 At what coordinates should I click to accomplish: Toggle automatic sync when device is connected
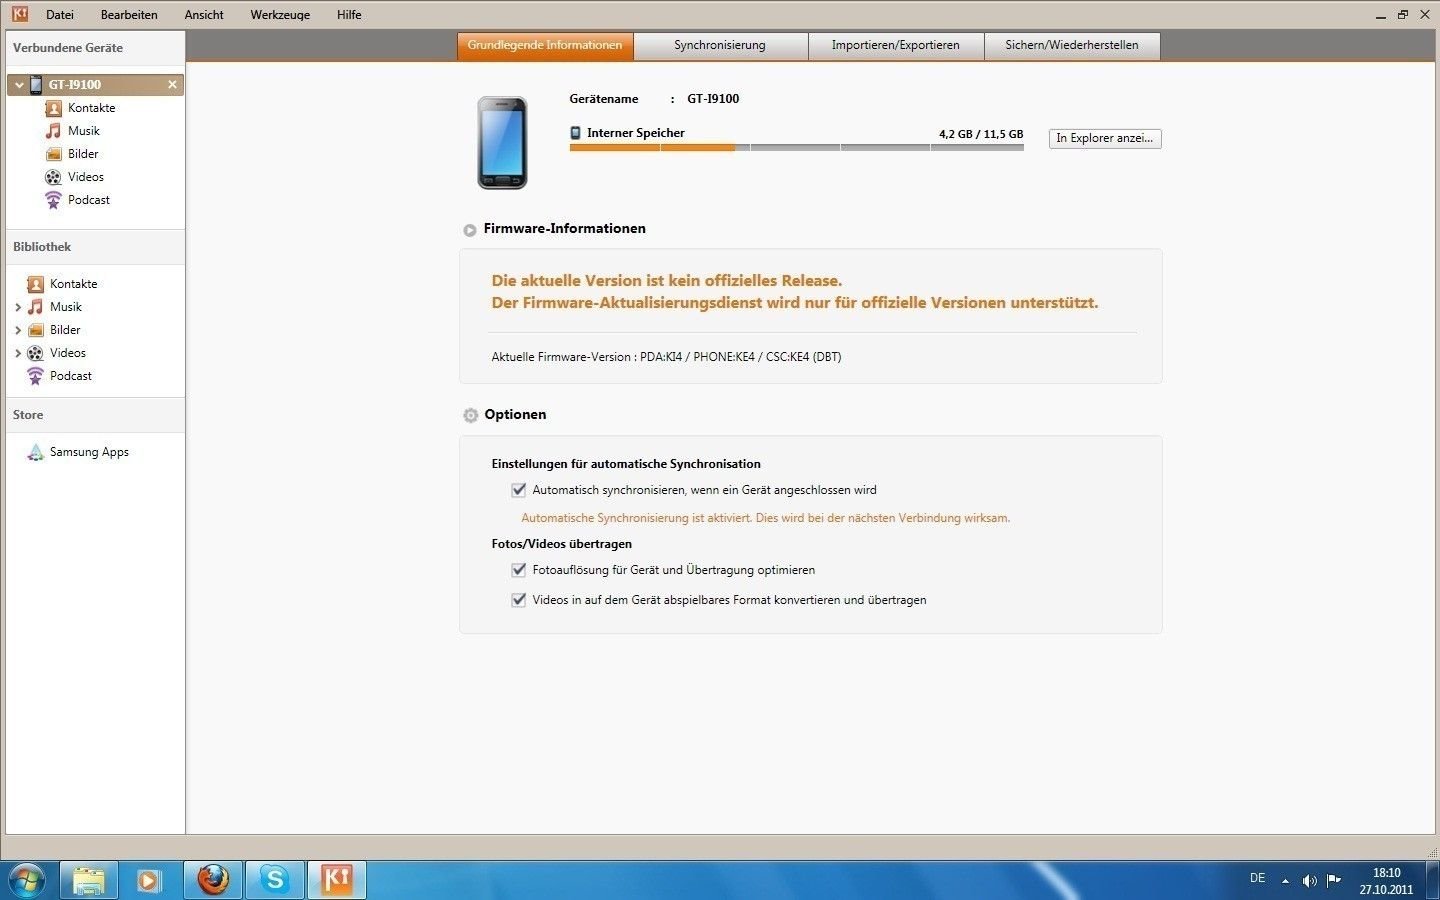519,490
